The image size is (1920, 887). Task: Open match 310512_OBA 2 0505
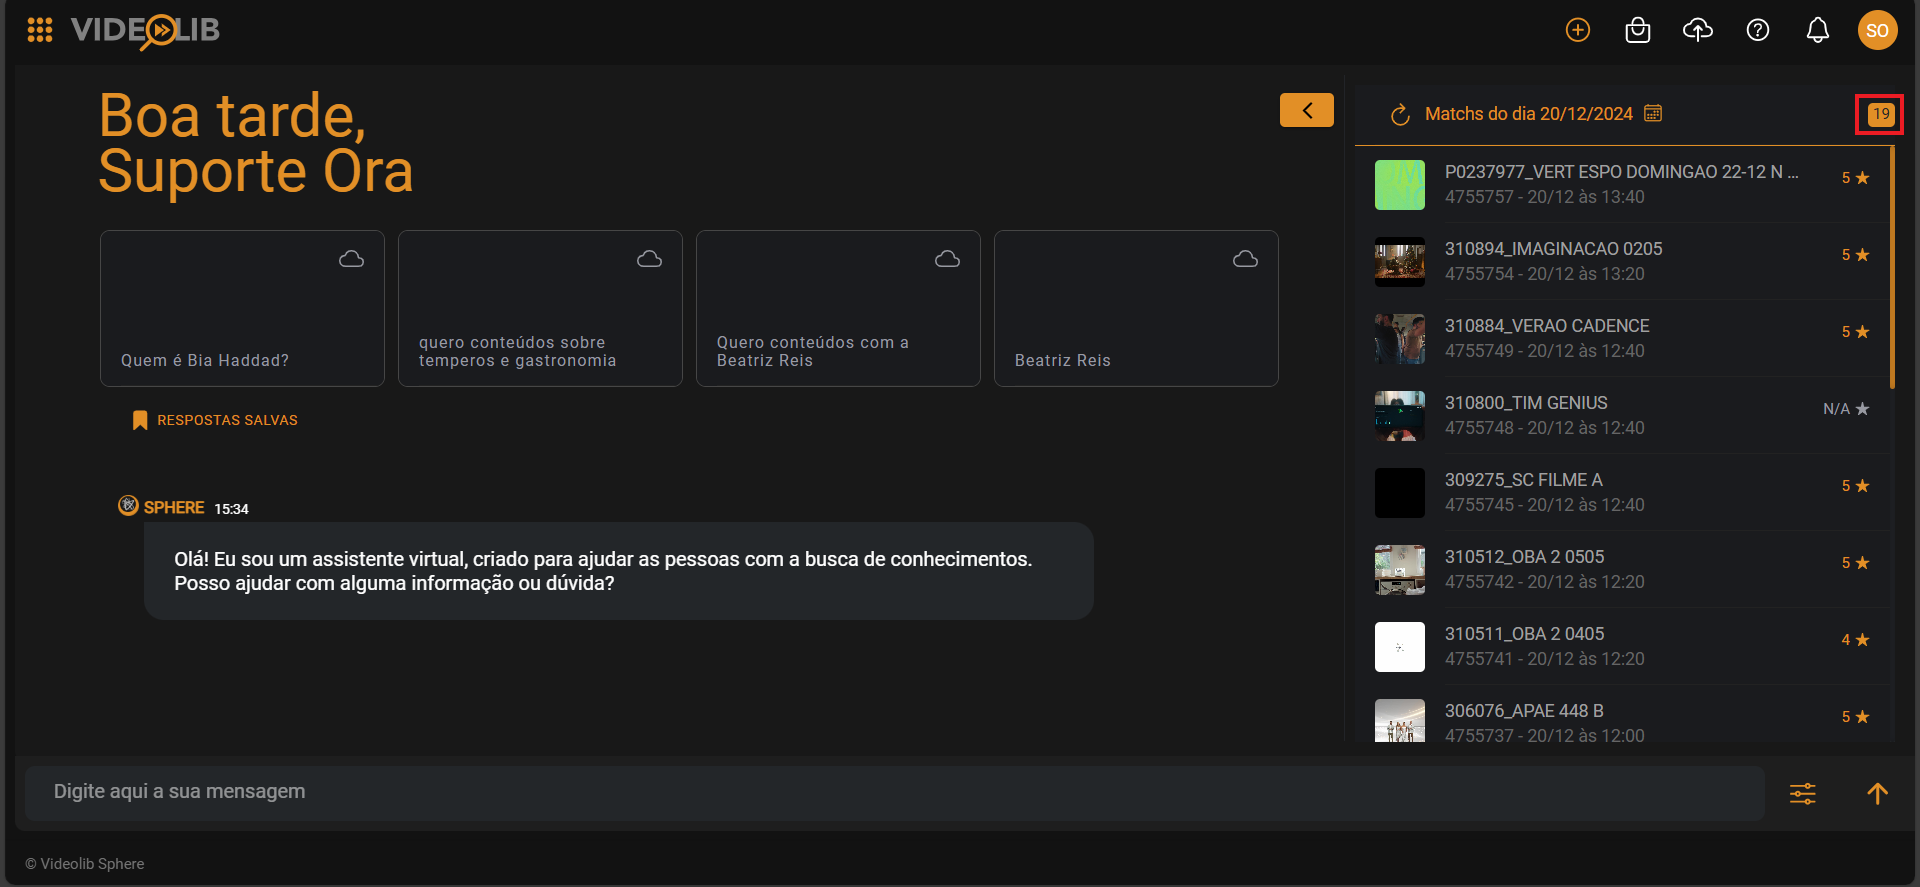pyautogui.click(x=1623, y=569)
